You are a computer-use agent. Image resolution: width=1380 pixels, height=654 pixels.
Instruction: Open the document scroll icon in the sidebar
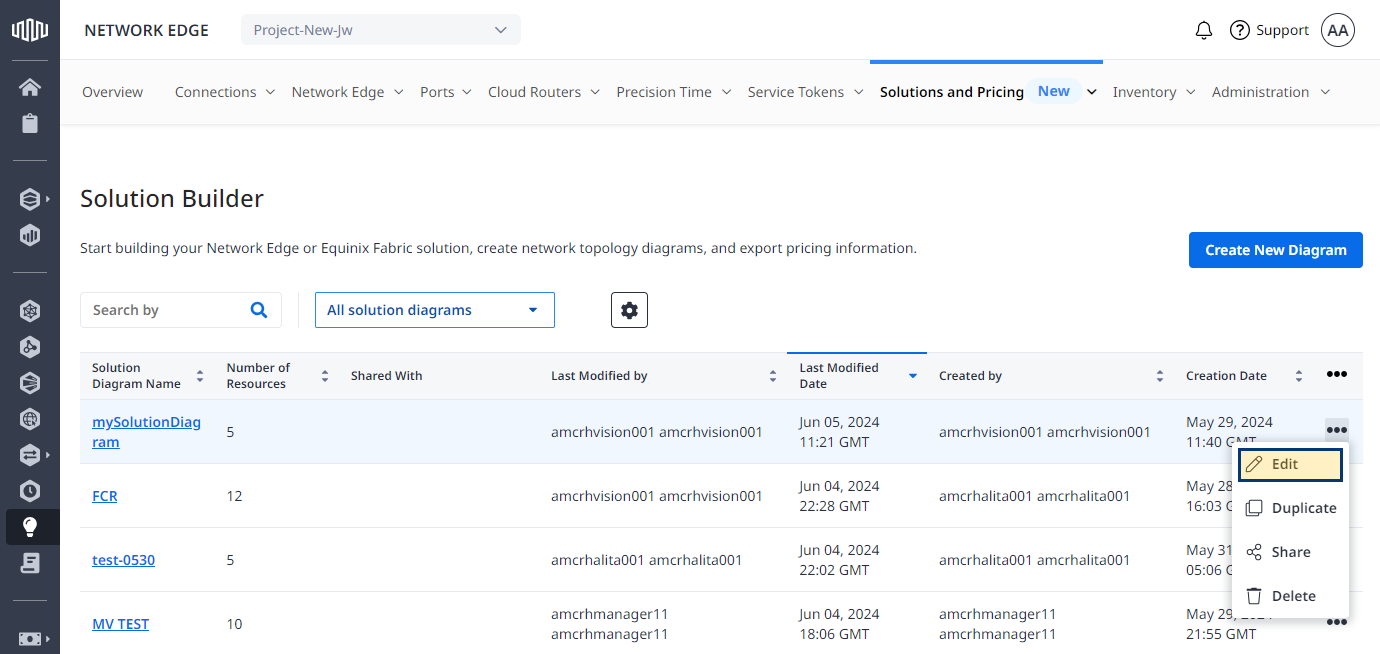point(30,563)
